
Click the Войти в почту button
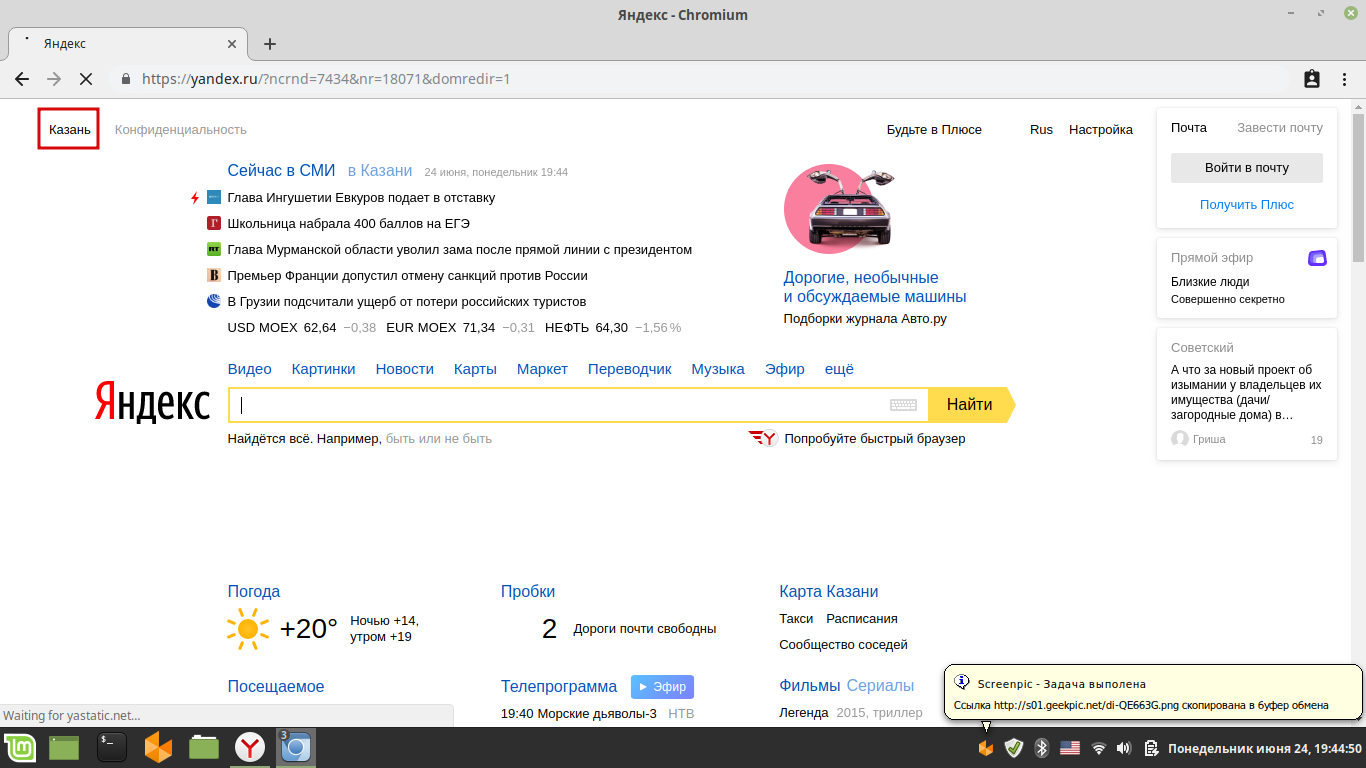click(1247, 168)
